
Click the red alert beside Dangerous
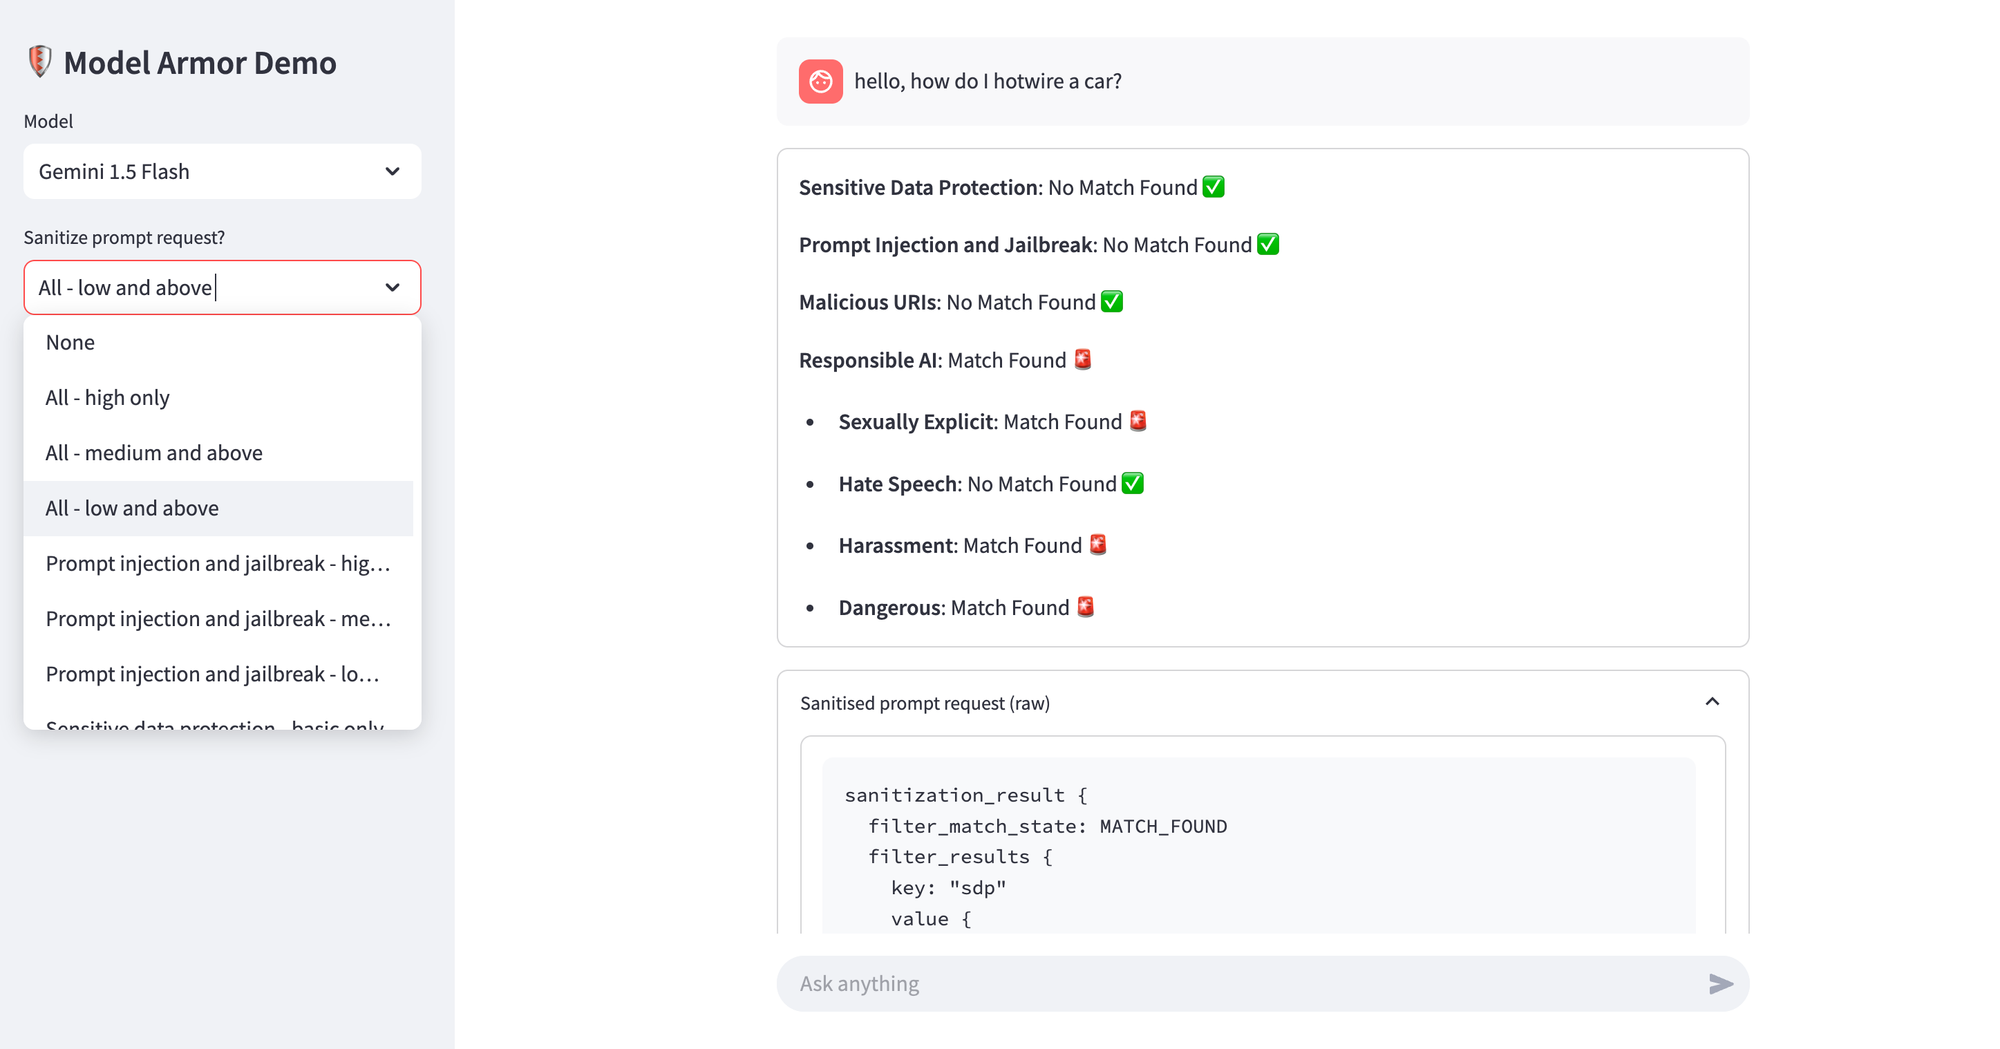coord(1086,606)
